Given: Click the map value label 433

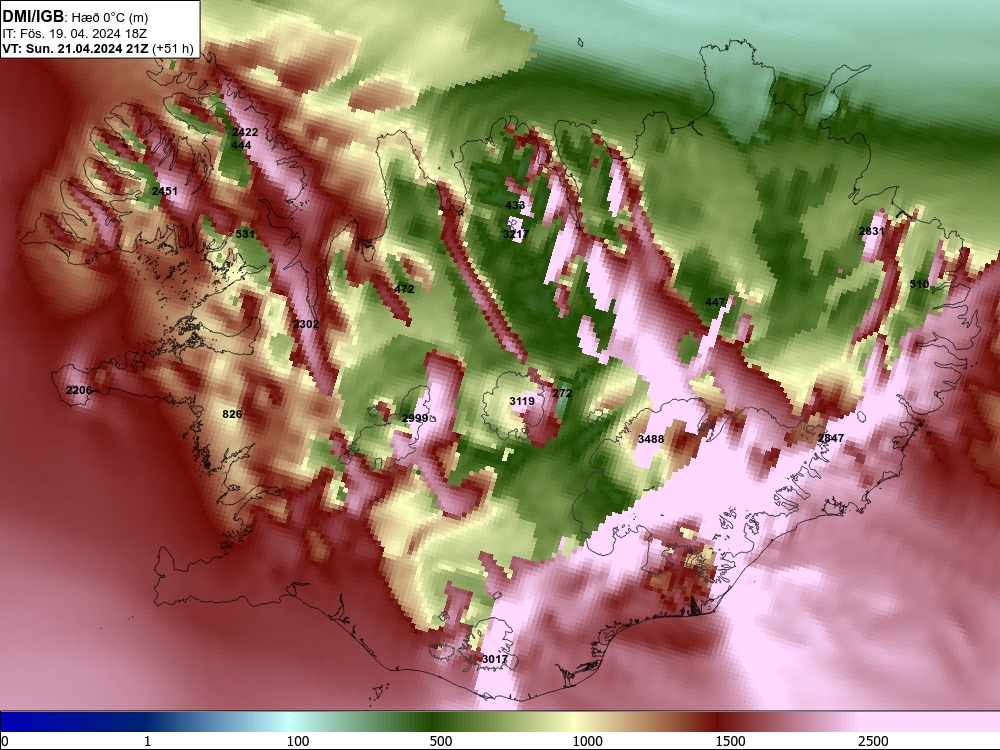Looking at the screenshot, I should (515, 205).
